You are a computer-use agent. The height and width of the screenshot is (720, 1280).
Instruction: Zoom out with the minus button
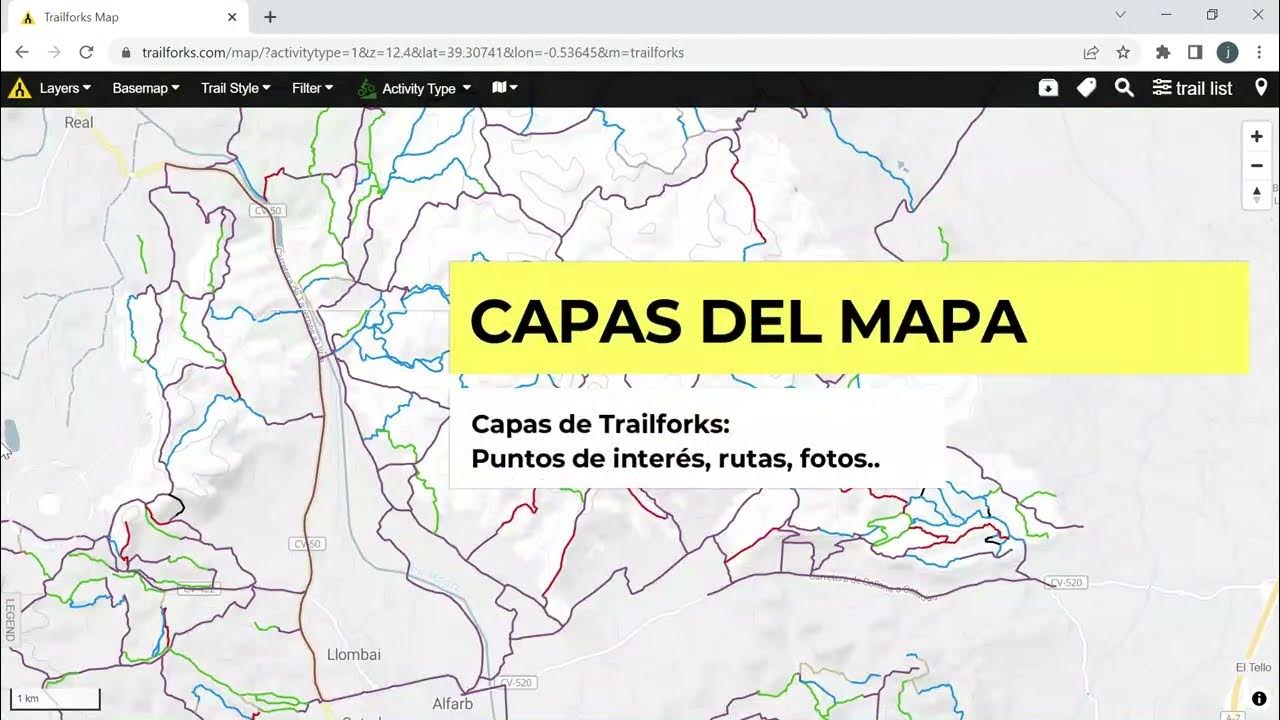click(1257, 166)
